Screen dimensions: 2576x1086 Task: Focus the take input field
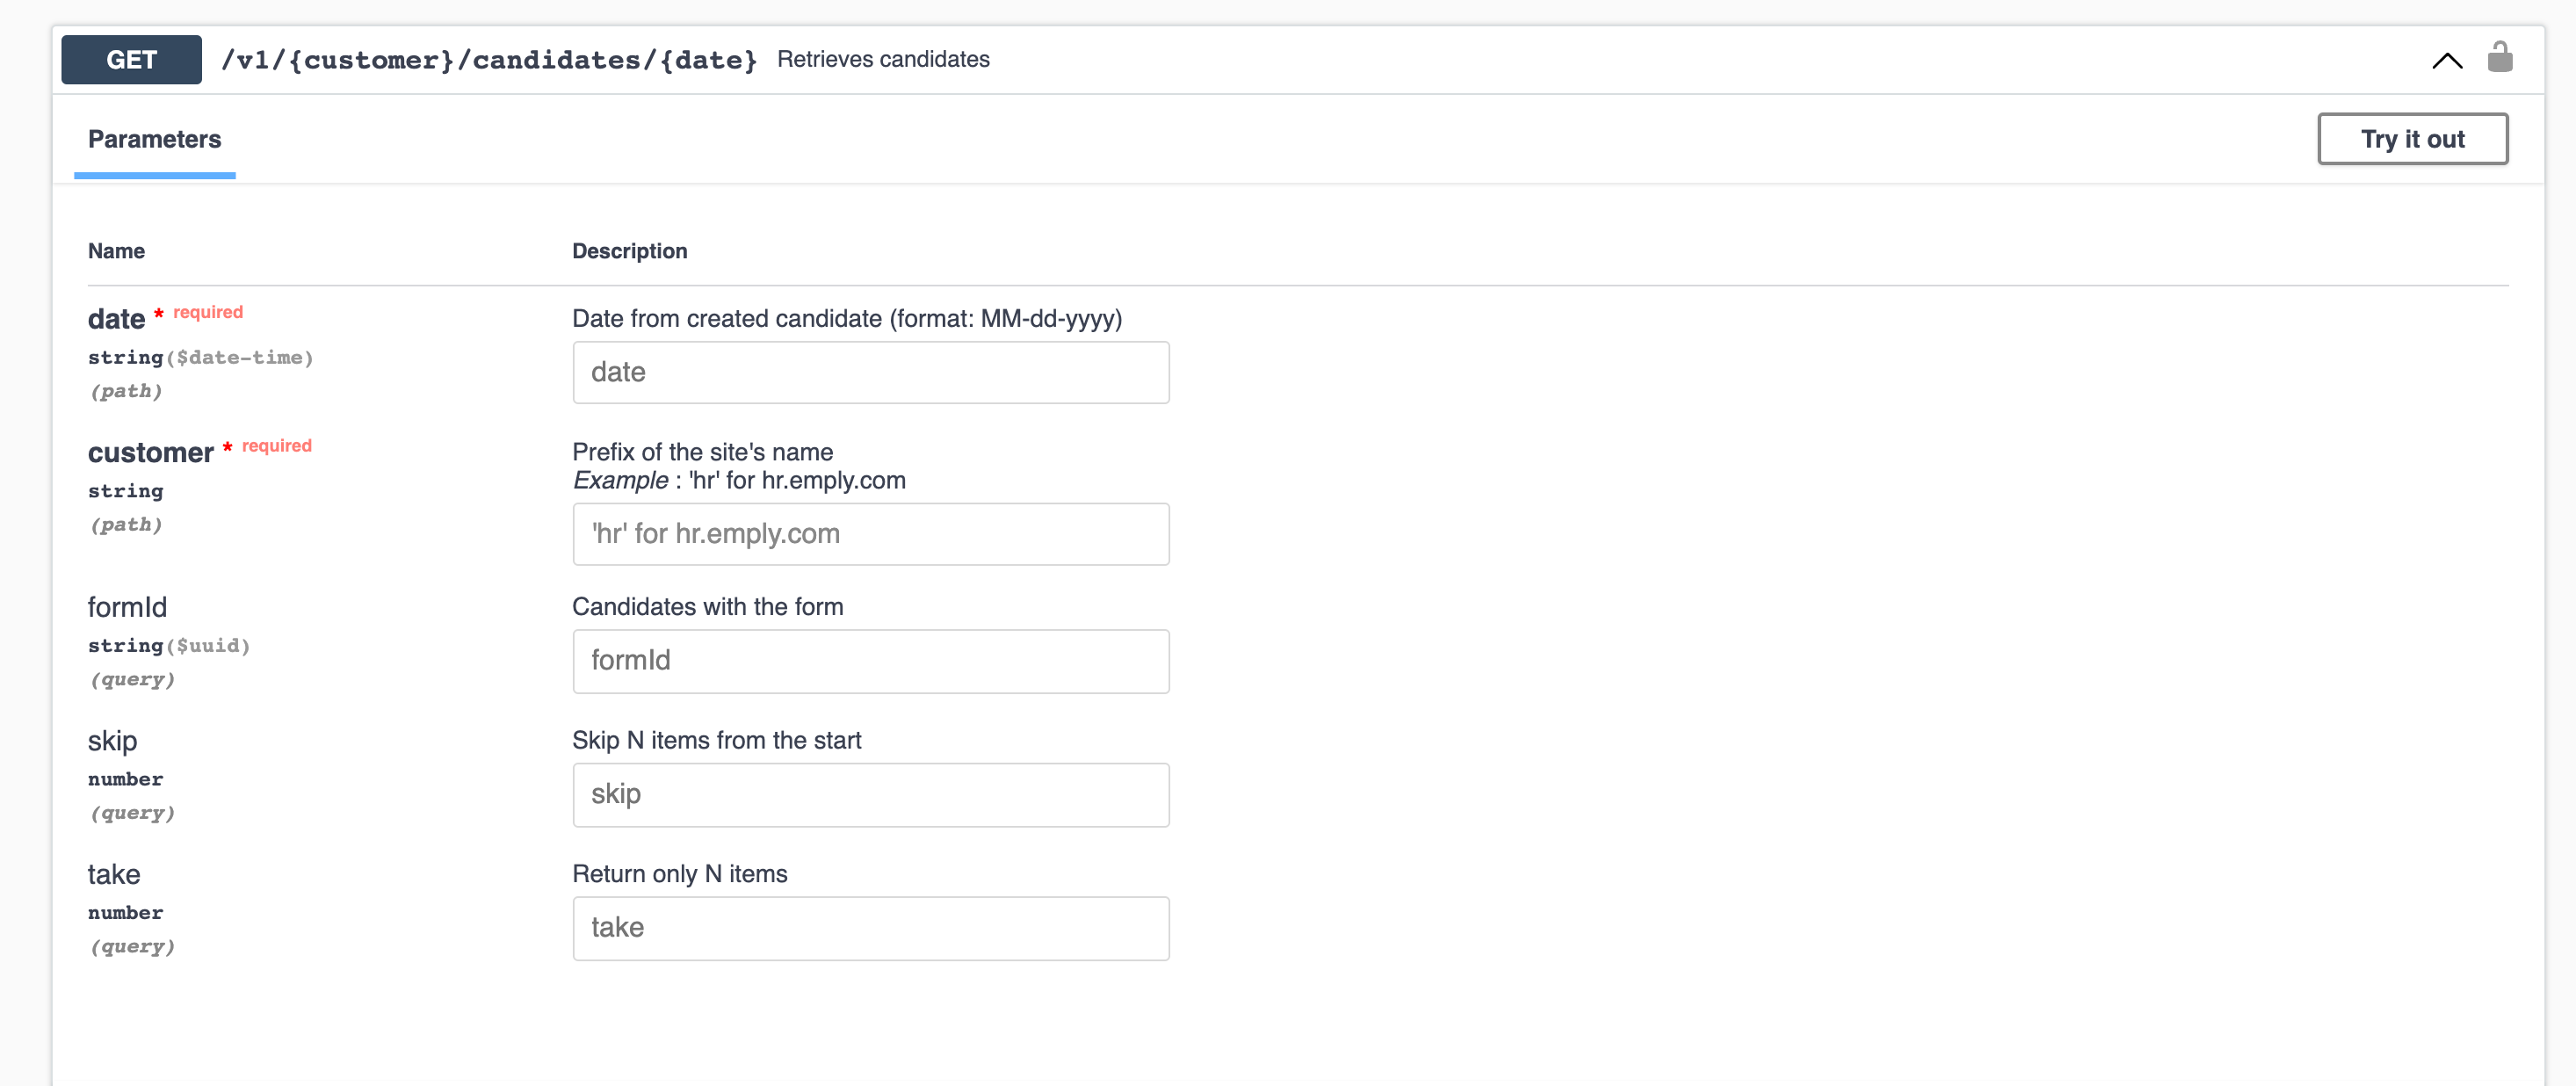870,928
